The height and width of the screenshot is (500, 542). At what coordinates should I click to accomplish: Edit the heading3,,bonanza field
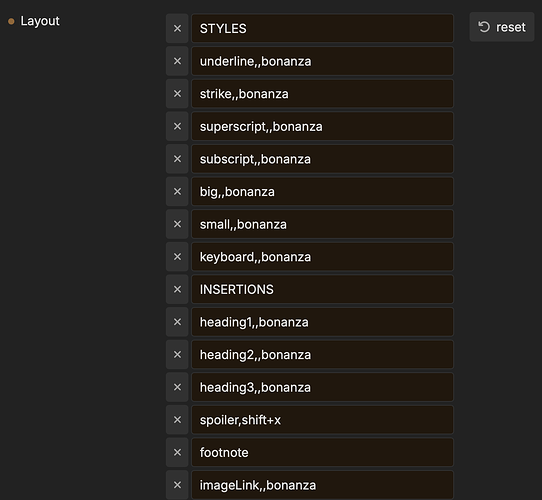coord(323,387)
